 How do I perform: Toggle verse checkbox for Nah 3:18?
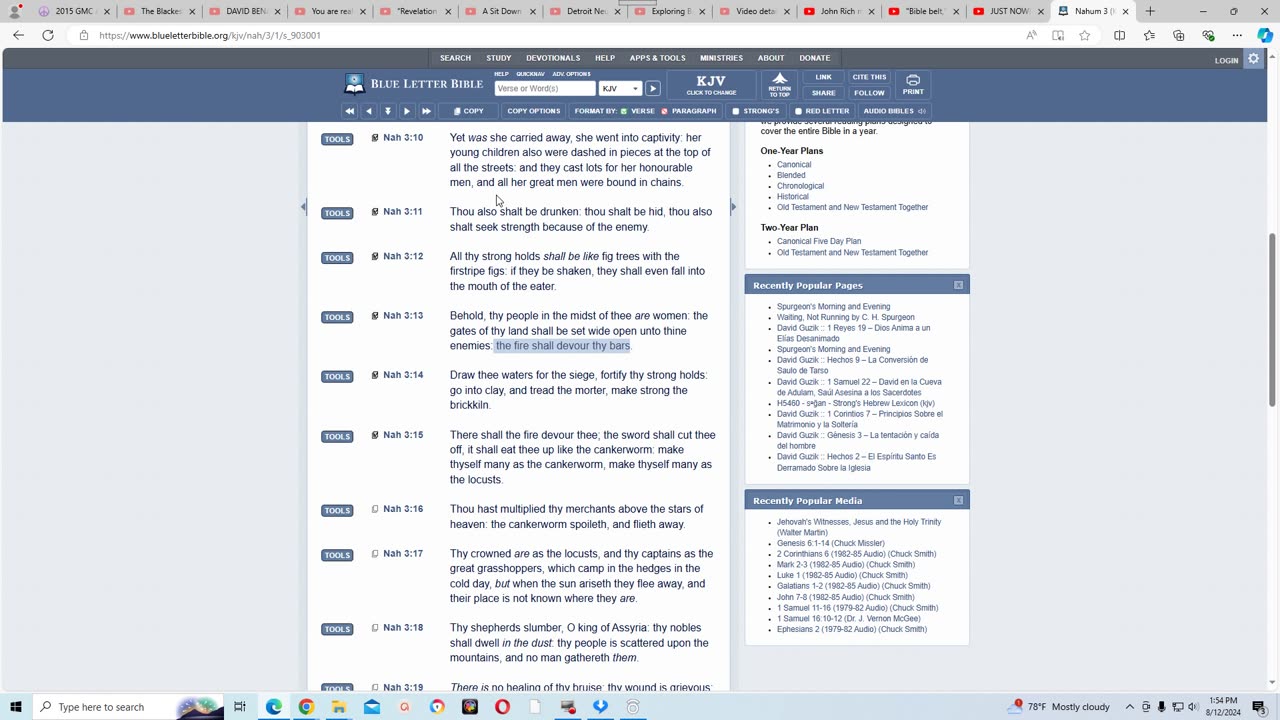pos(375,628)
